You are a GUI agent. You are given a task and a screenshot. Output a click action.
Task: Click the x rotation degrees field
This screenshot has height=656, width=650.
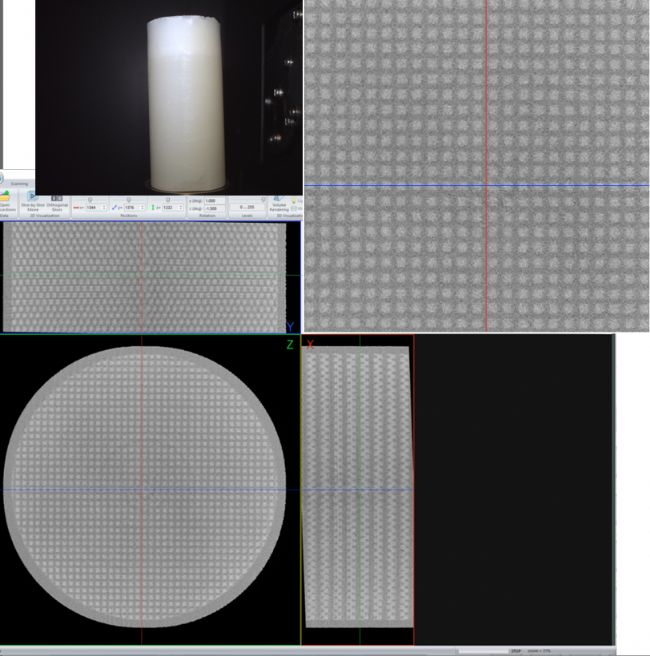[210, 201]
